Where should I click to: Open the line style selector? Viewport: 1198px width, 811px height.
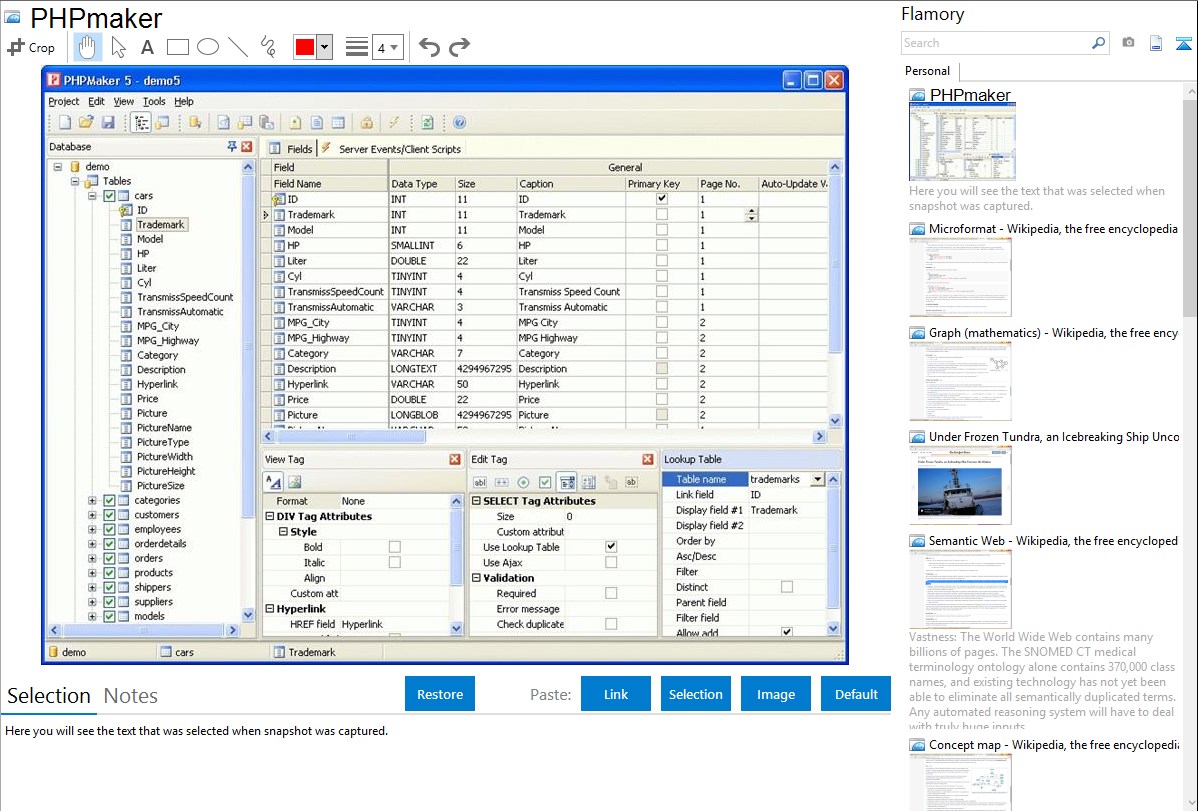[x=357, y=47]
